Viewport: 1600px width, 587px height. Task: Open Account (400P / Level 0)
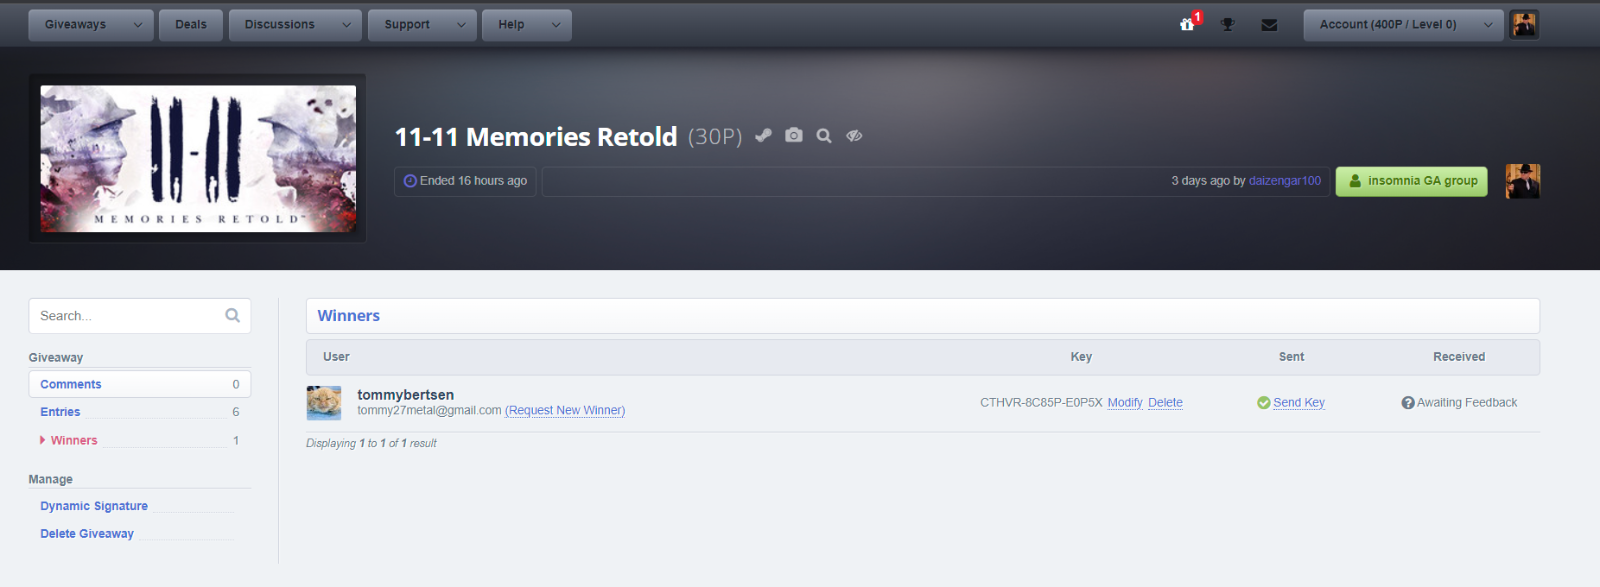[x=1388, y=25]
